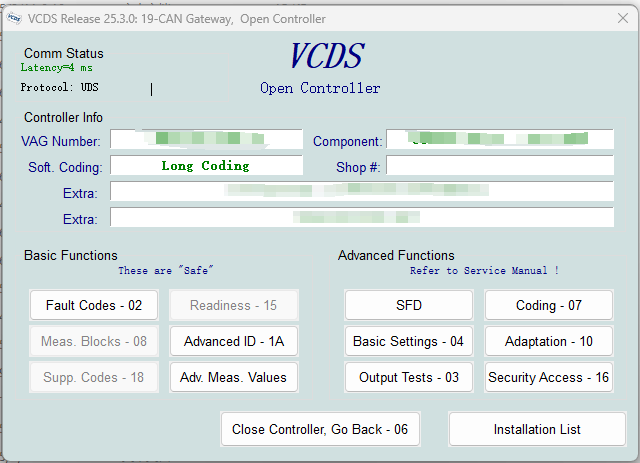Click the VAG Number field
640x463 pixels.
[x=205, y=140]
